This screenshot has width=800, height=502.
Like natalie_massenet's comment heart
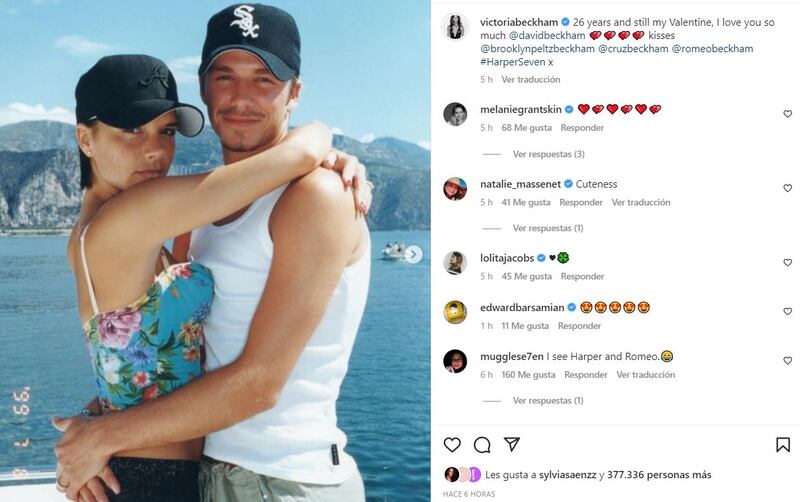pos(787,188)
